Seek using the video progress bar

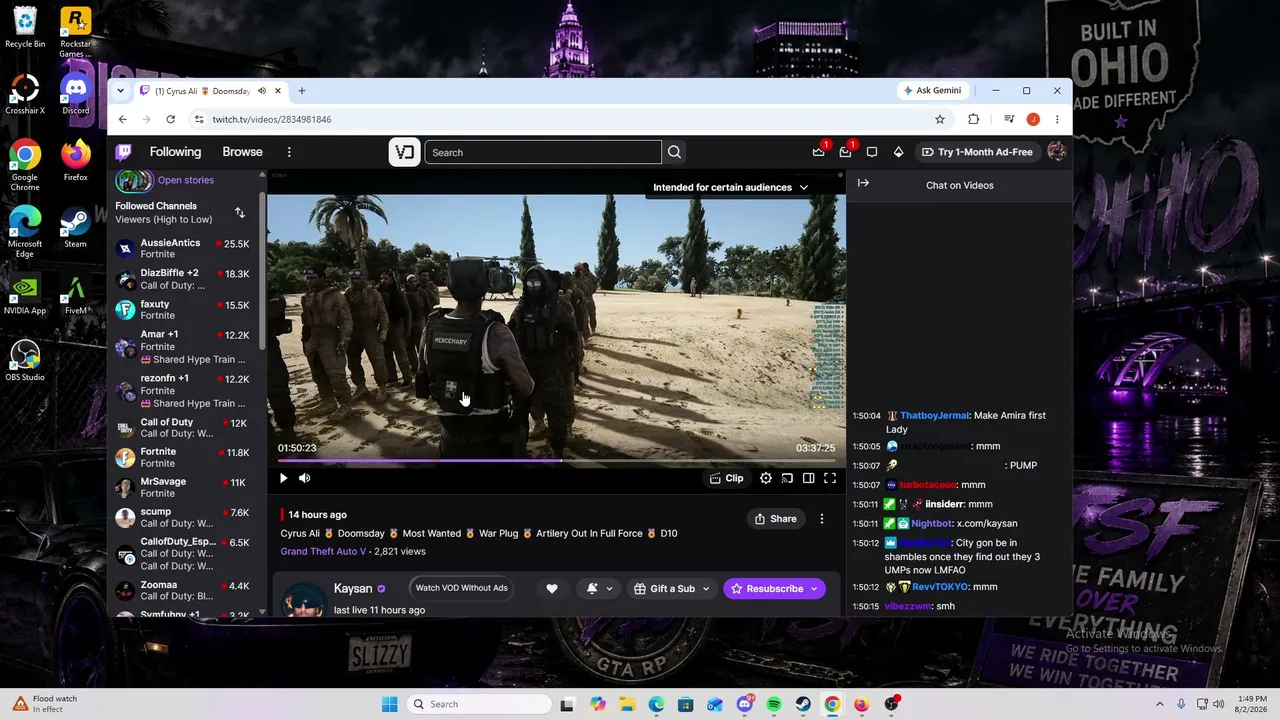[556, 461]
